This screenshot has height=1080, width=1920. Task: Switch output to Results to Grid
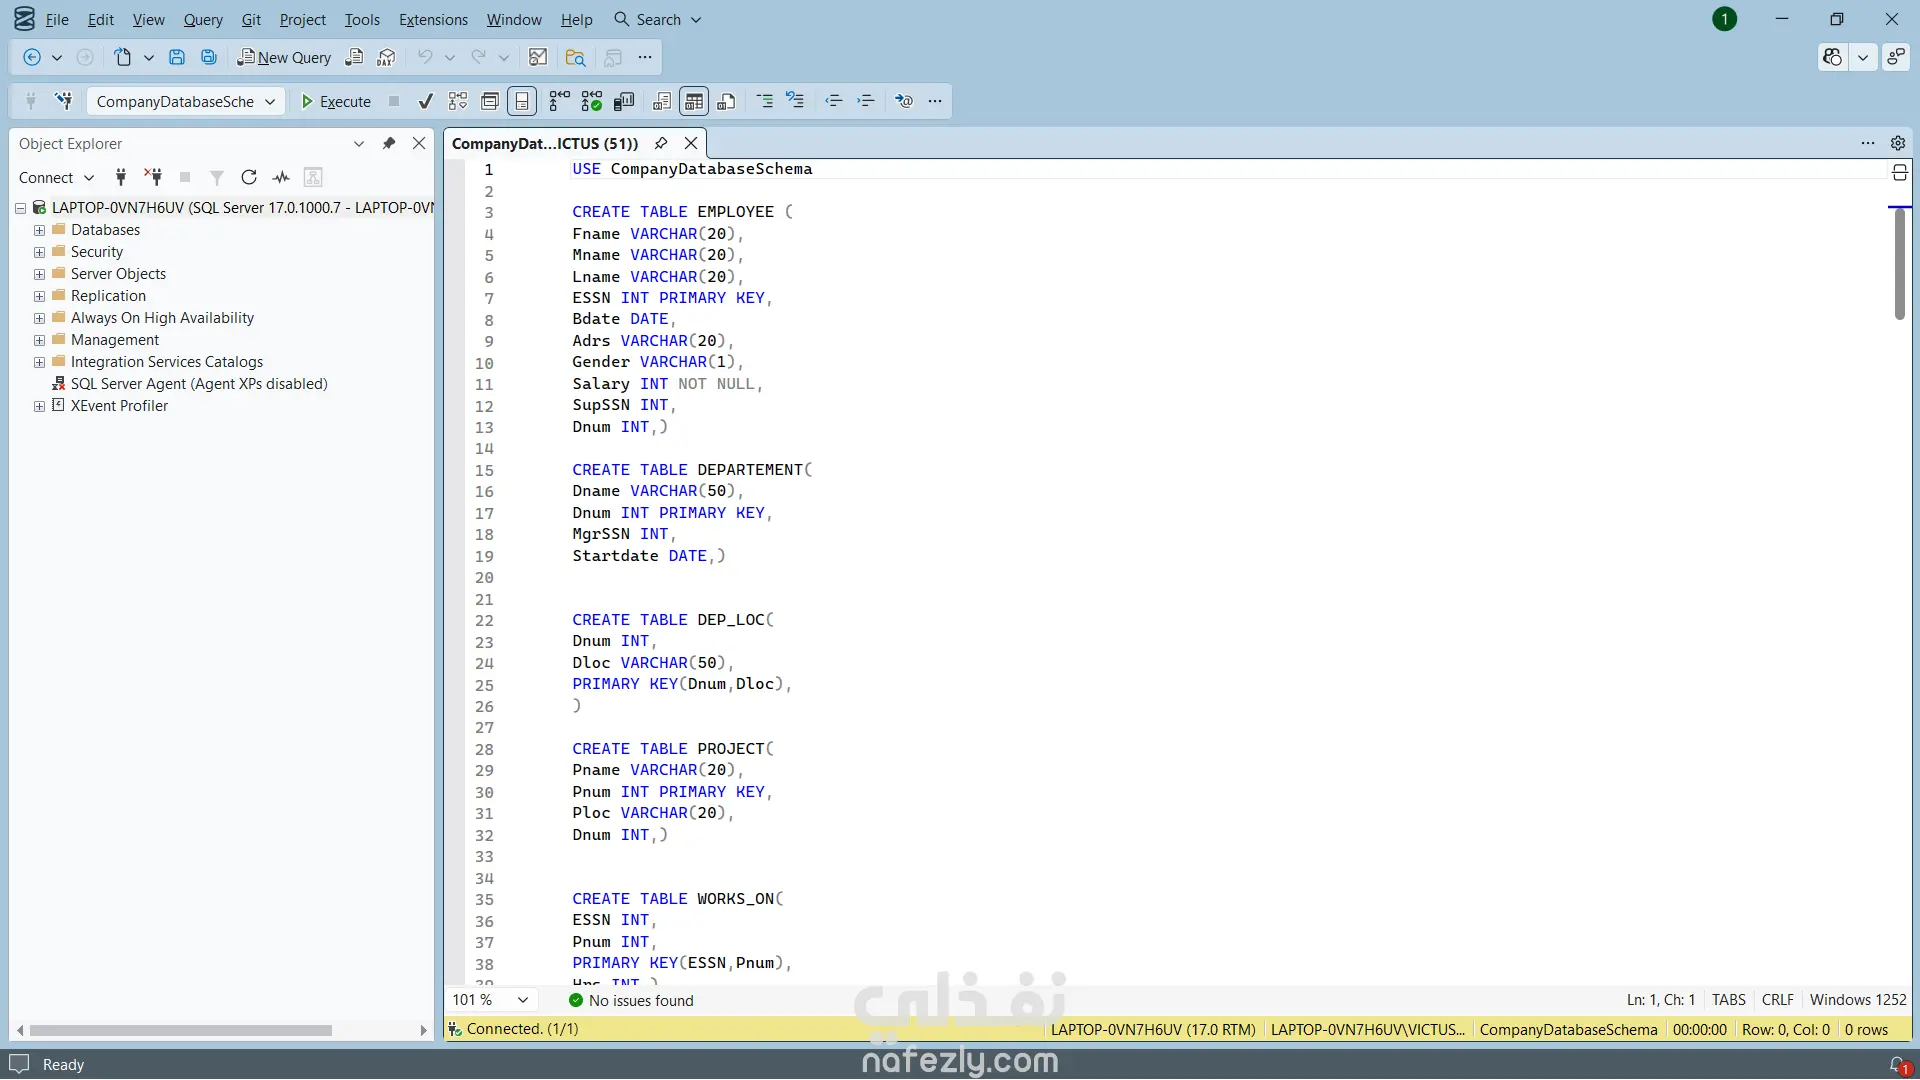[694, 101]
